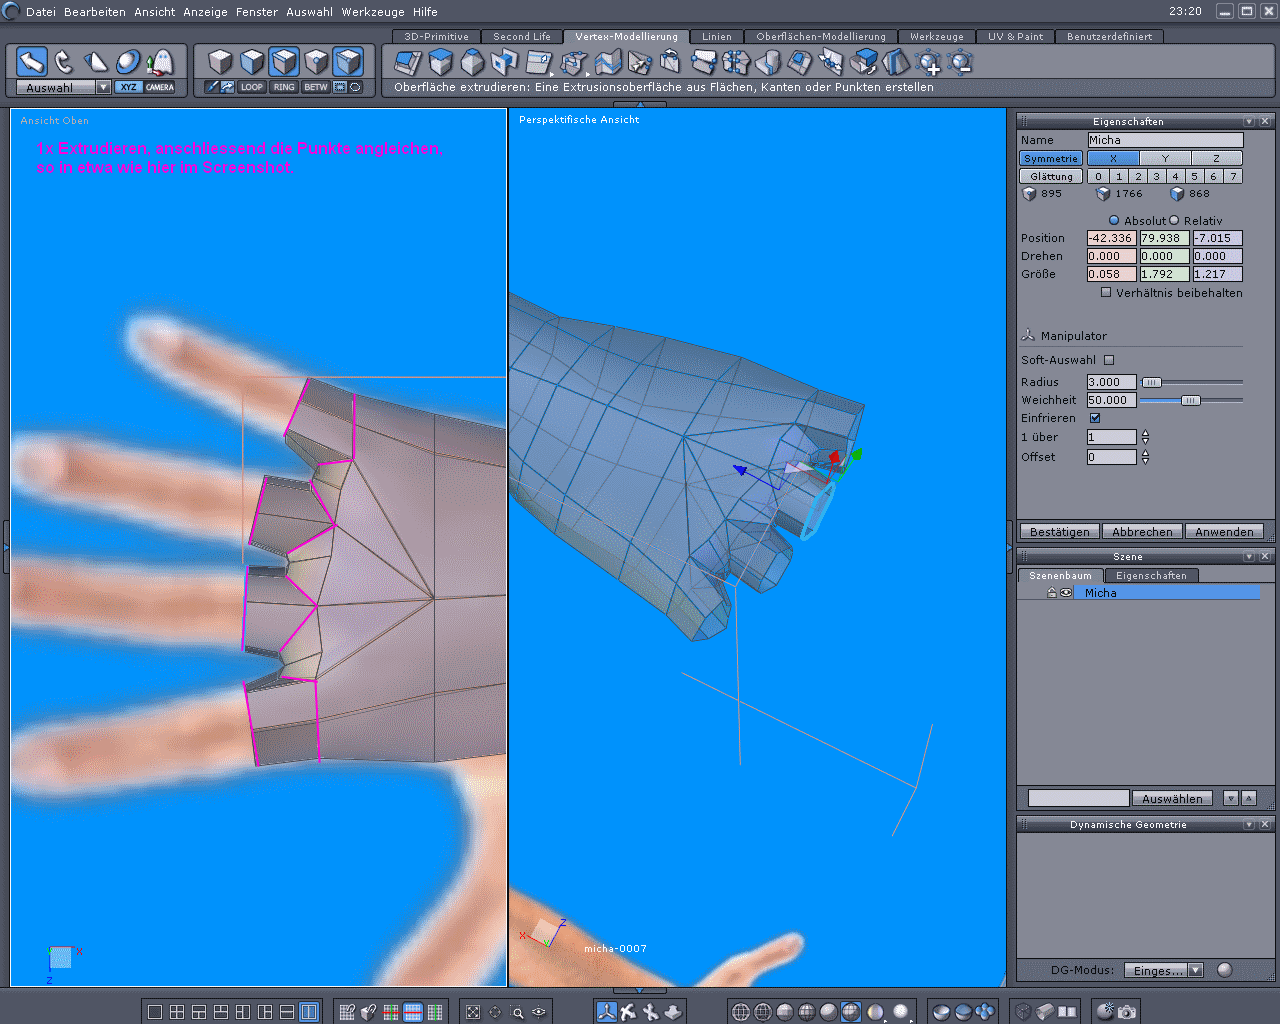The width and height of the screenshot is (1280, 1024).
Task: Pick the remove-smoothing-level sphere with minus
Action: [x=961, y=63]
